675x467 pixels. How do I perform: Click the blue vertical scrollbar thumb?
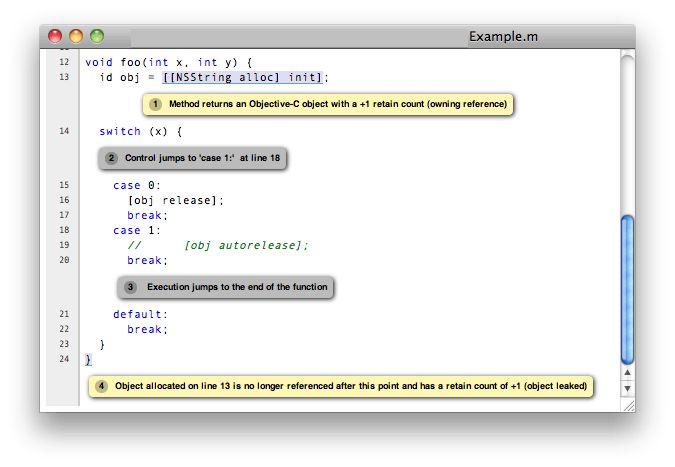[x=628, y=290]
